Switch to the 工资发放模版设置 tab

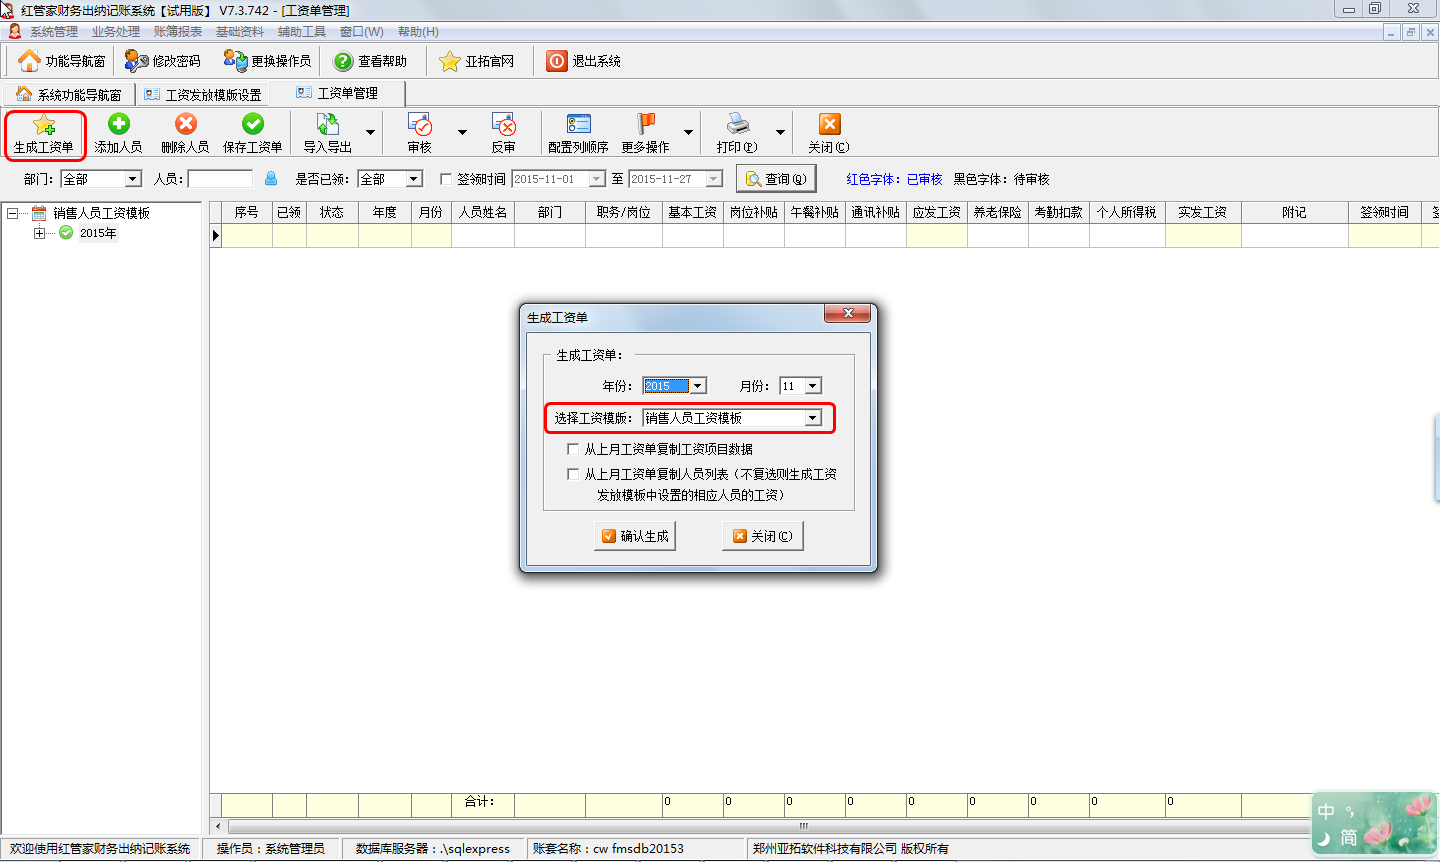203,95
